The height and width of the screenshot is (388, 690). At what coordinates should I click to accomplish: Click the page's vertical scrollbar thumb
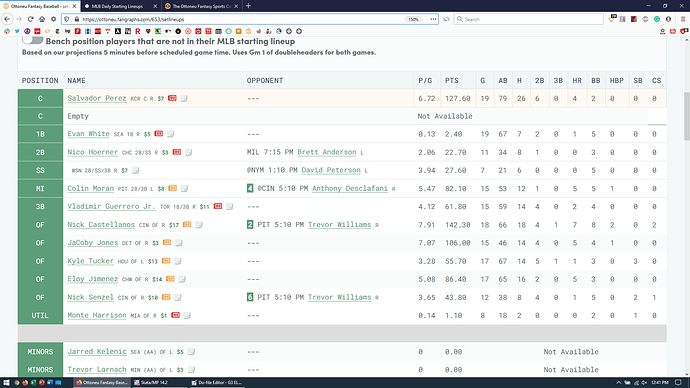(x=686, y=117)
